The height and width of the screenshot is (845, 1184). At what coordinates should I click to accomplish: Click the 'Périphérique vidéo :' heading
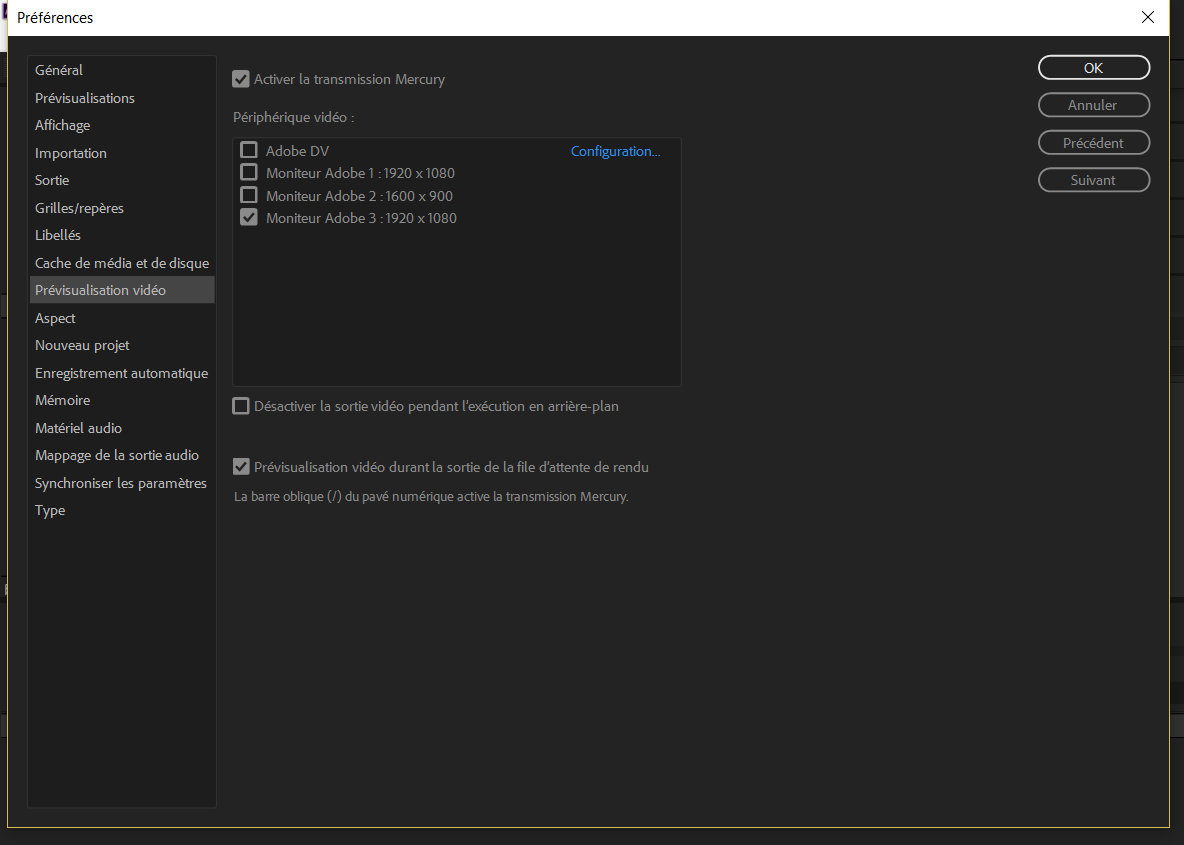[x=294, y=117]
